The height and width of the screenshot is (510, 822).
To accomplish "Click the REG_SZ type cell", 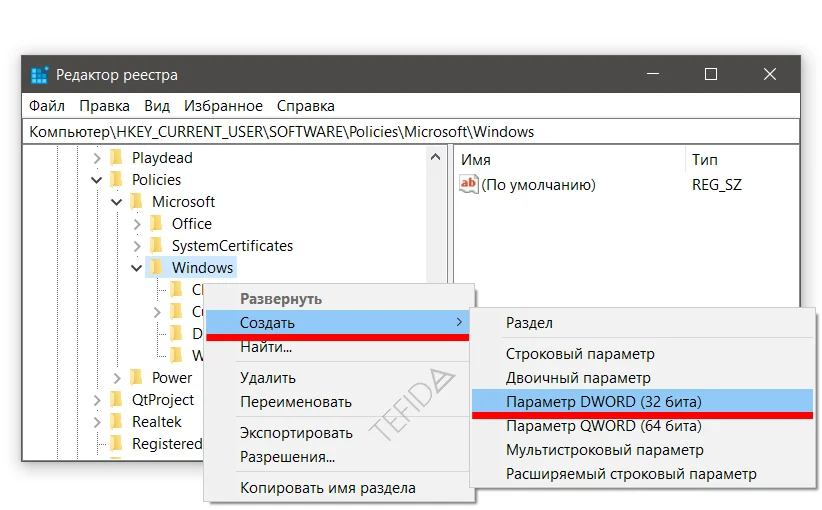I will 717,185.
